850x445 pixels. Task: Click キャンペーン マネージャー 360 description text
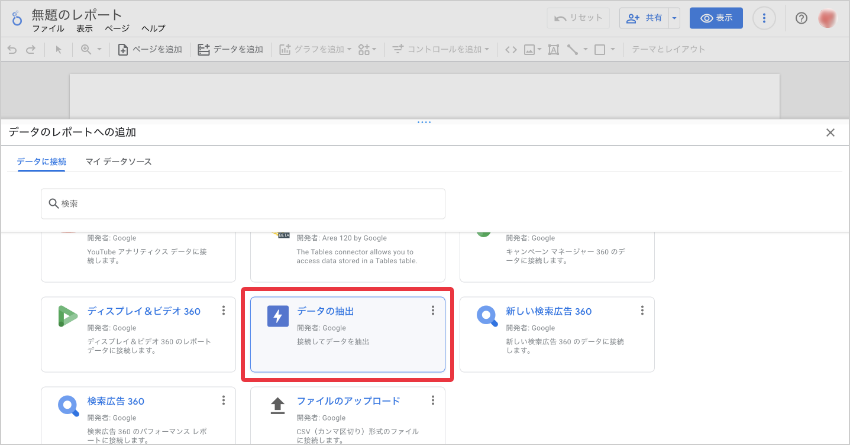pyautogui.click(x=565, y=256)
